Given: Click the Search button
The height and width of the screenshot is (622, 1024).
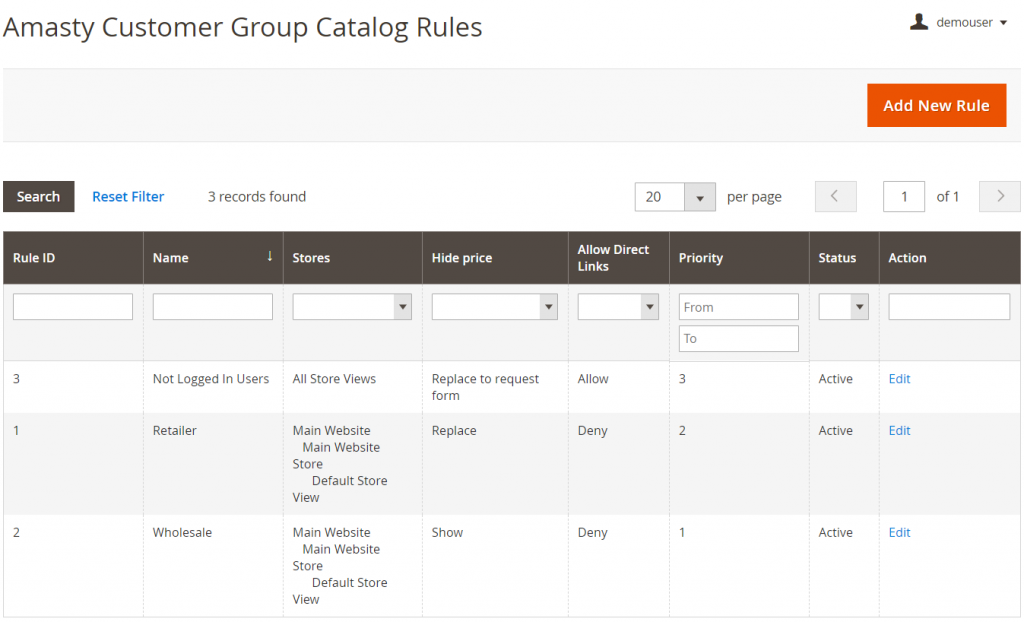Looking at the screenshot, I should [39, 196].
